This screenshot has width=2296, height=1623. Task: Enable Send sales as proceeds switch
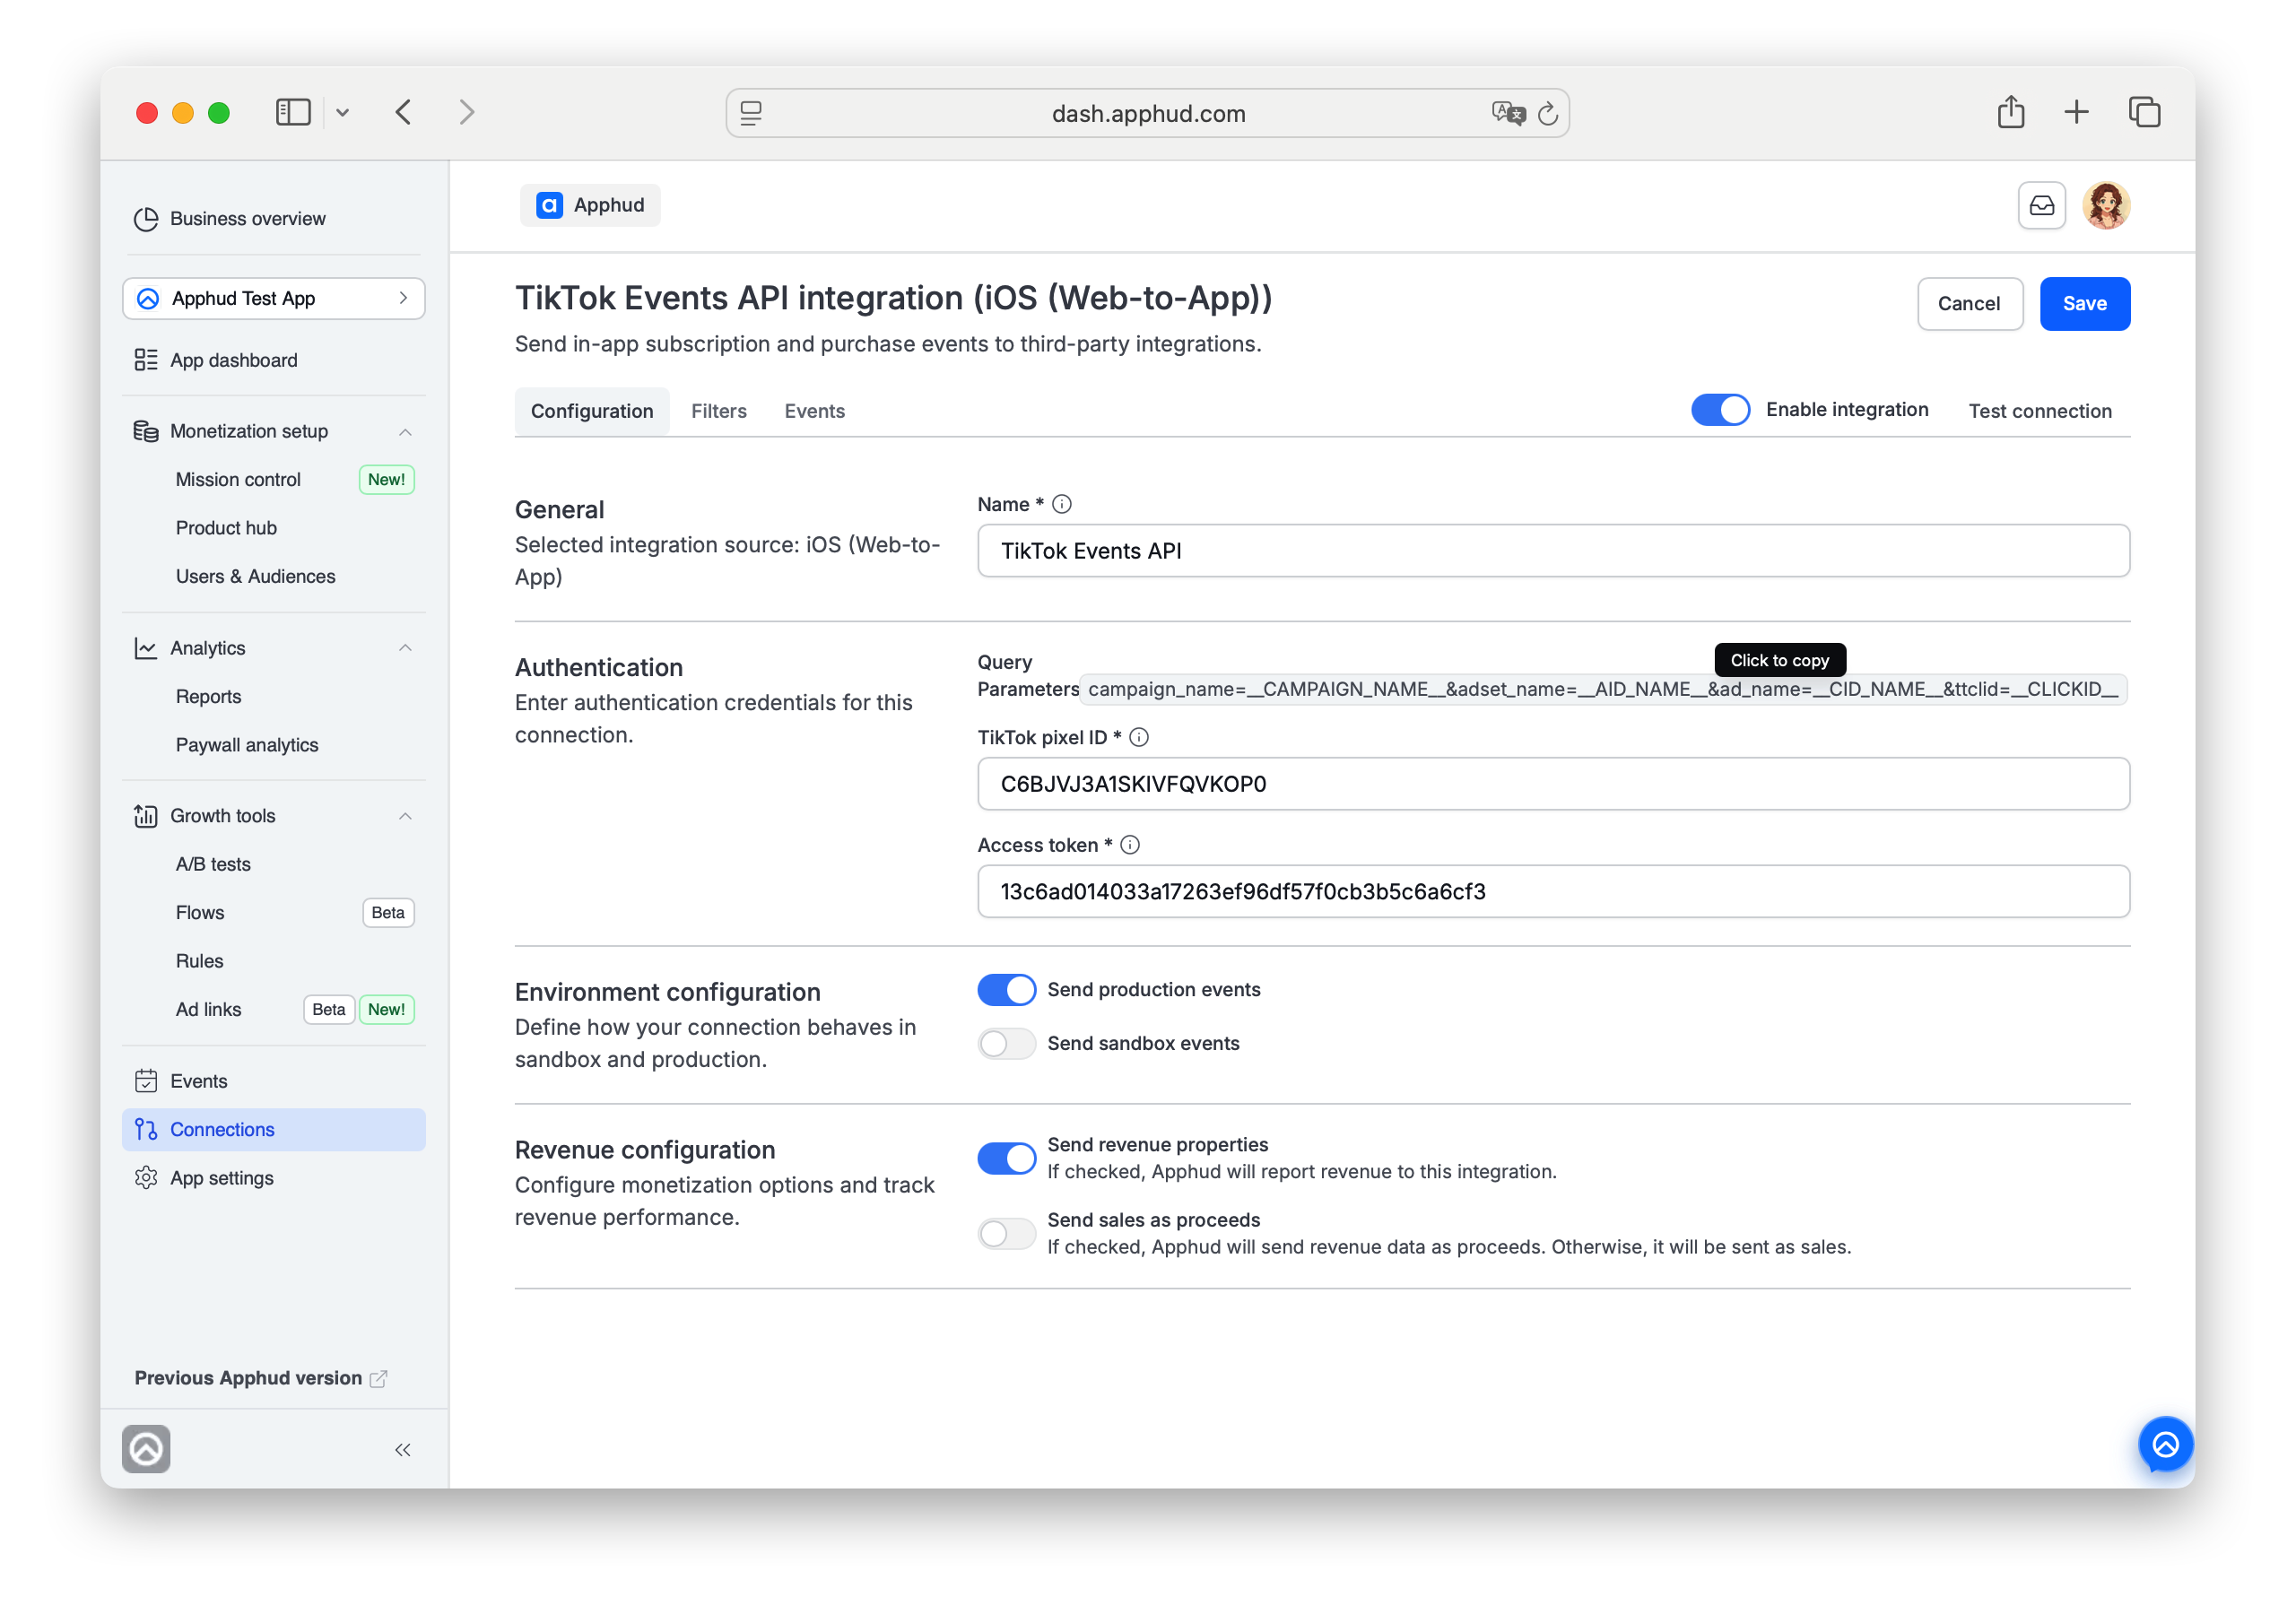coord(1006,1233)
